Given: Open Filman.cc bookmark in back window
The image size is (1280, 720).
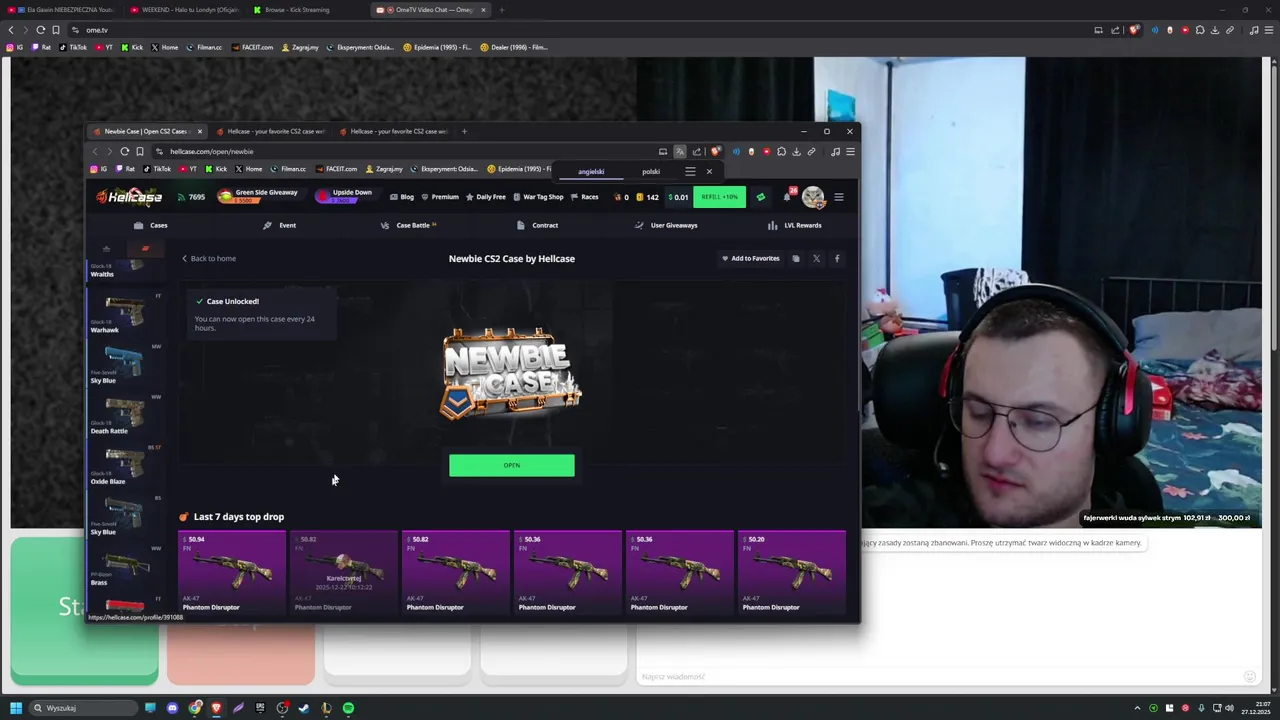Looking at the screenshot, I should 204,47.
